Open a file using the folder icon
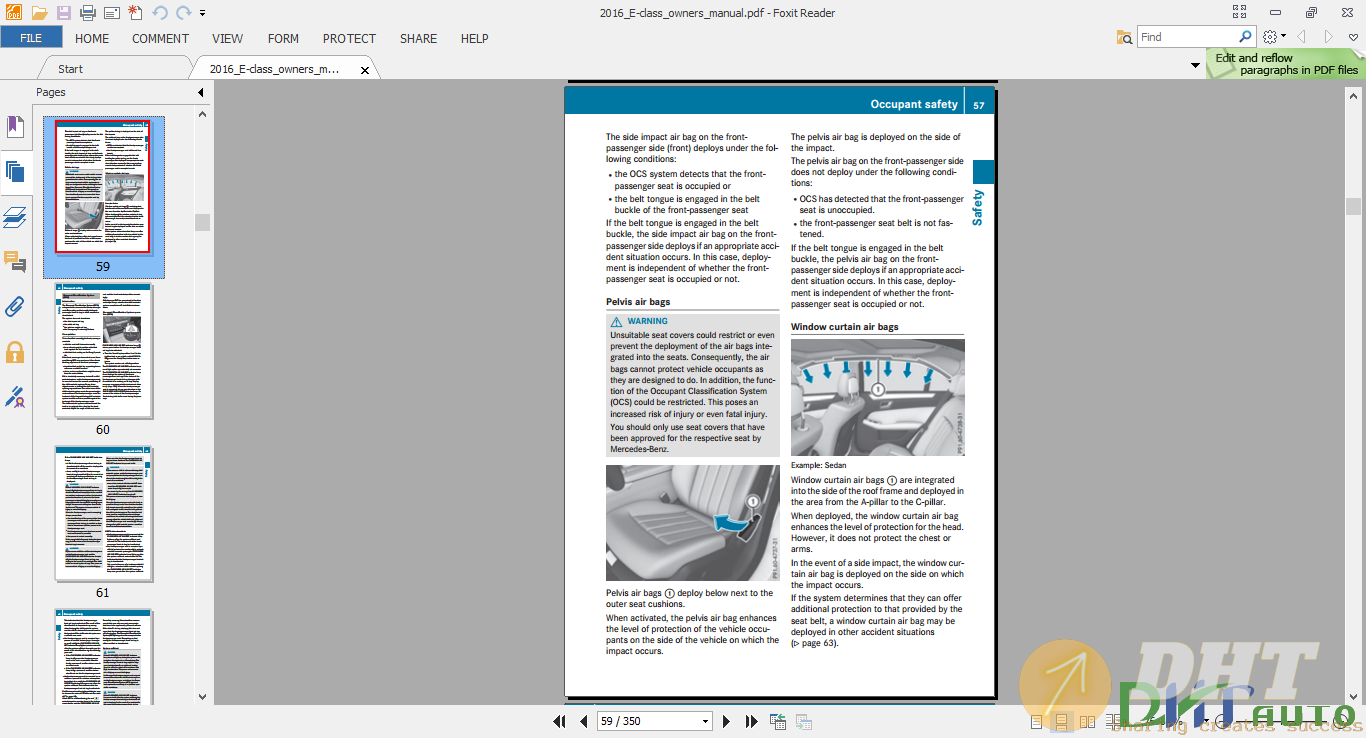This screenshot has width=1366, height=738. [x=39, y=13]
